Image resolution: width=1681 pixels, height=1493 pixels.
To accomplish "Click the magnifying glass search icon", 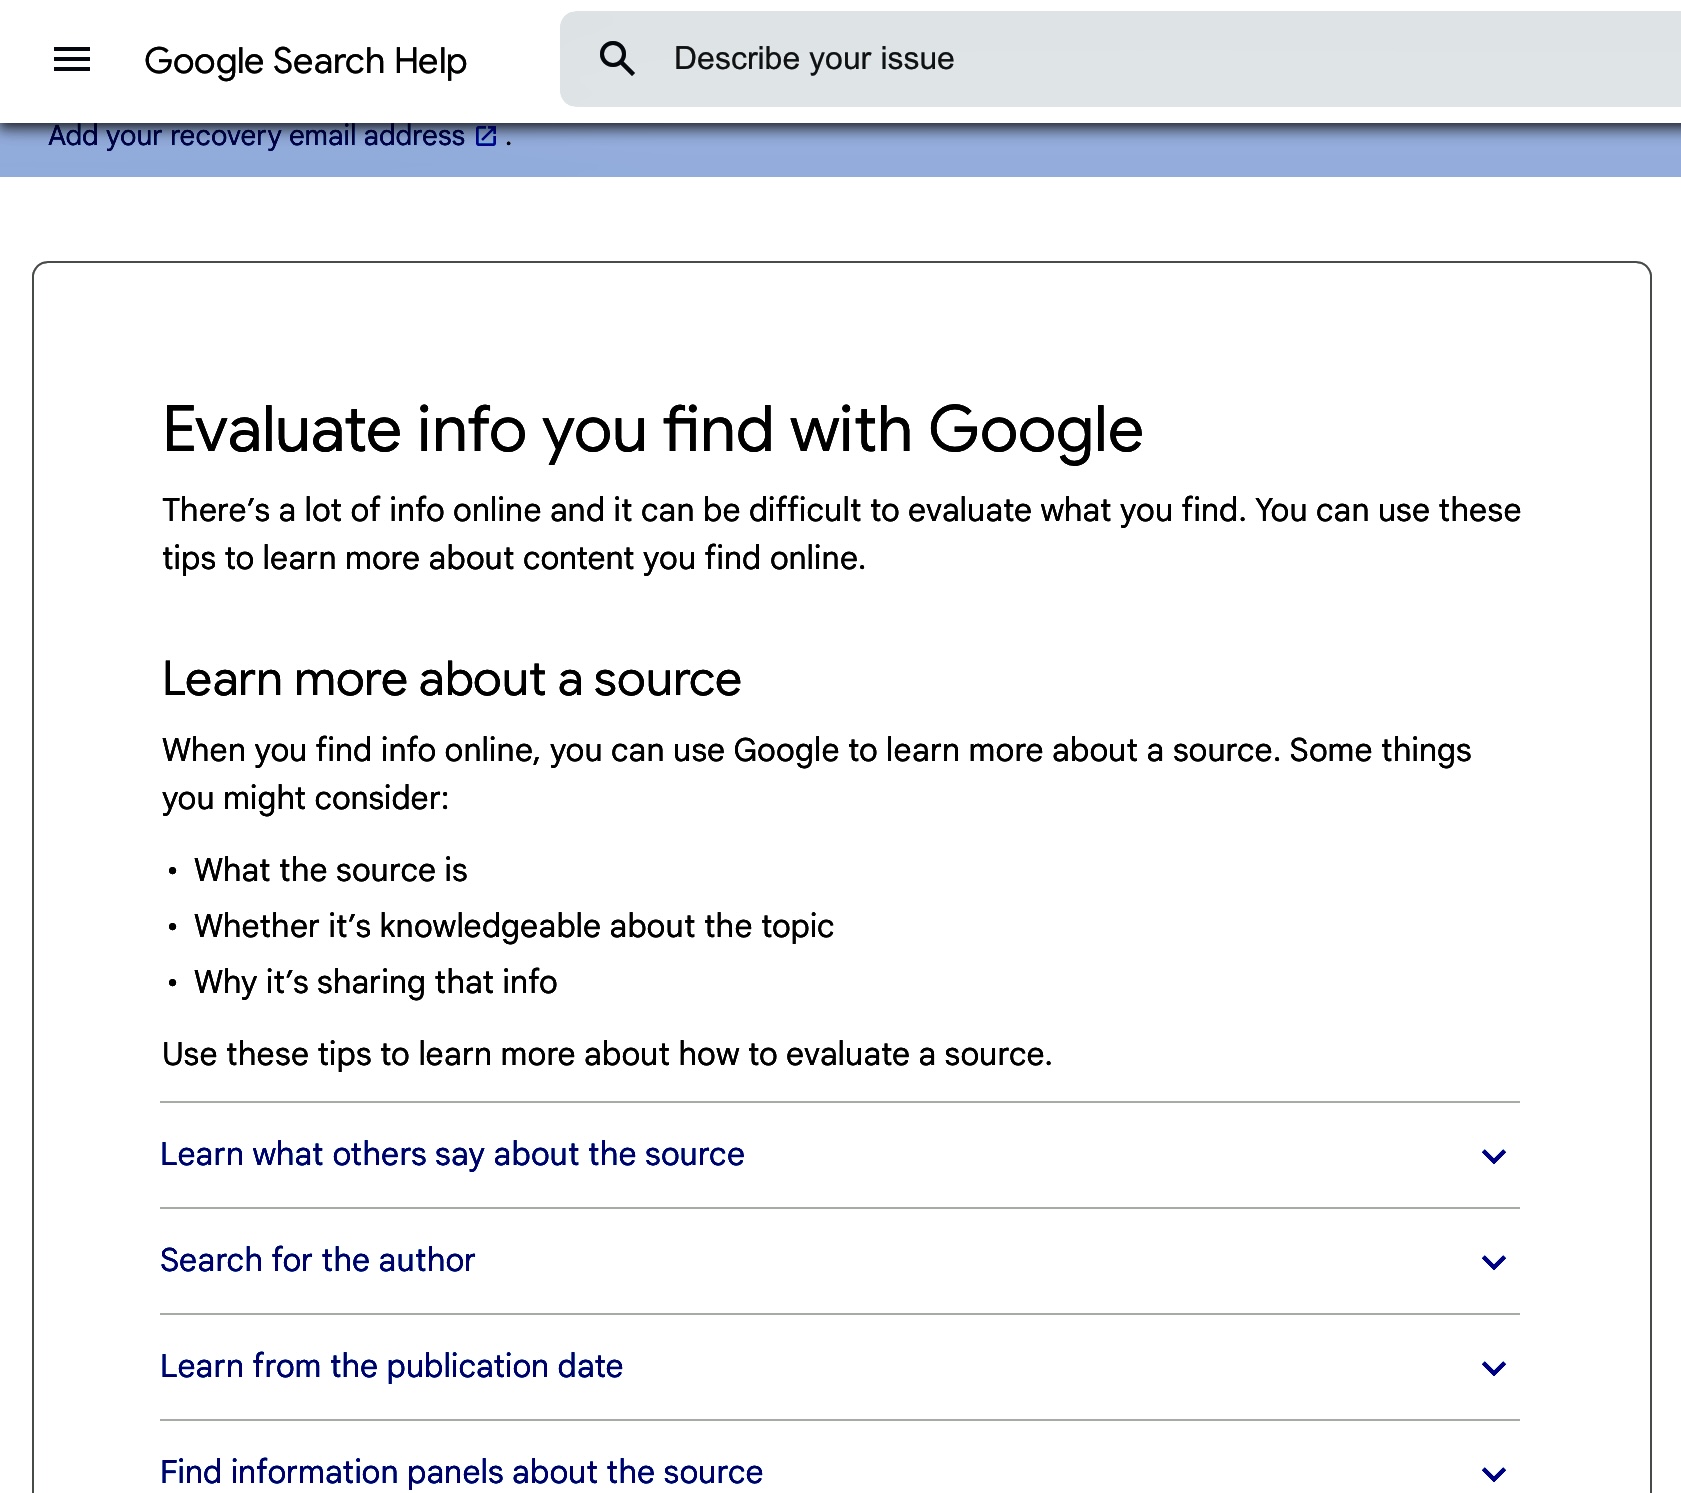I will coord(617,59).
